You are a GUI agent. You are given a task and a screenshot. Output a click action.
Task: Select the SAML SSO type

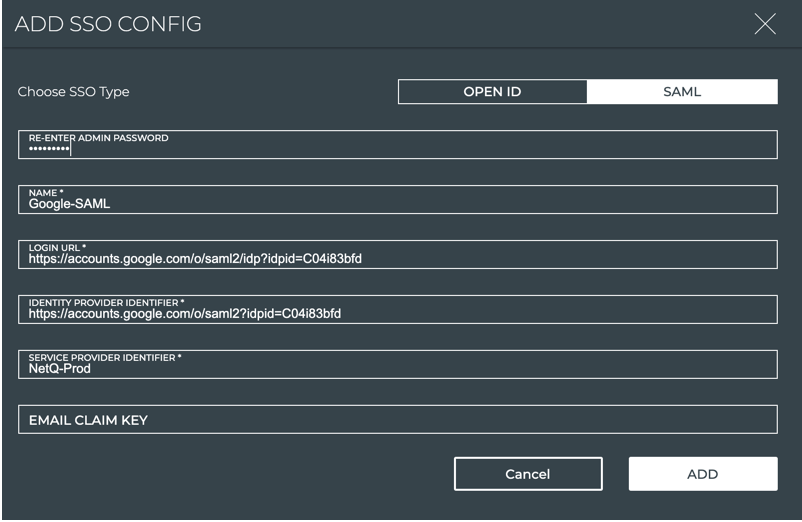point(682,92)
